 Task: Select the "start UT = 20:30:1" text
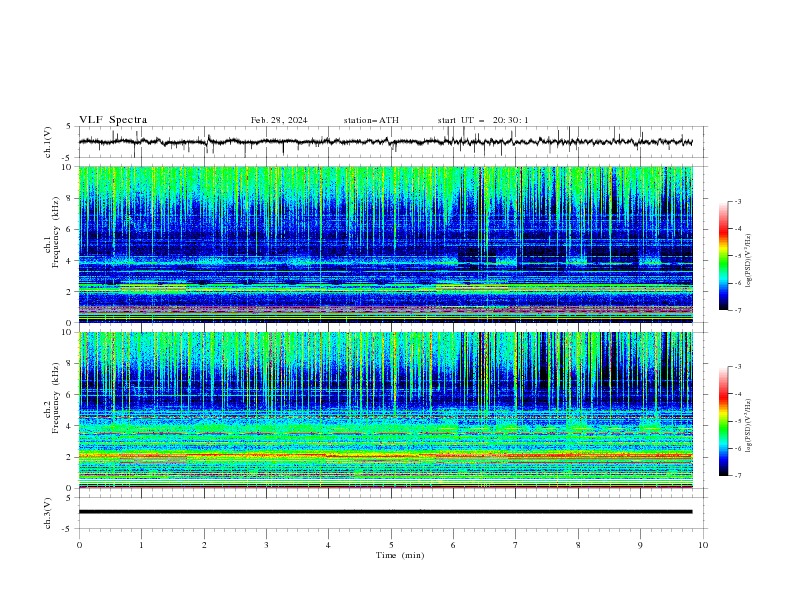tap(483, 120)
